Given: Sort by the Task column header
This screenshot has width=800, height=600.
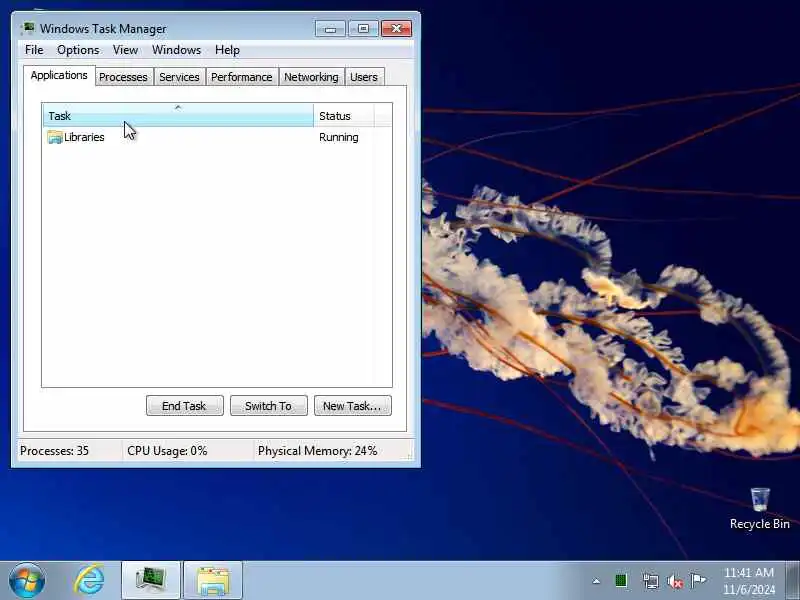Looking at the screenshot, I should pyautogui.click(x=178, y=116).
